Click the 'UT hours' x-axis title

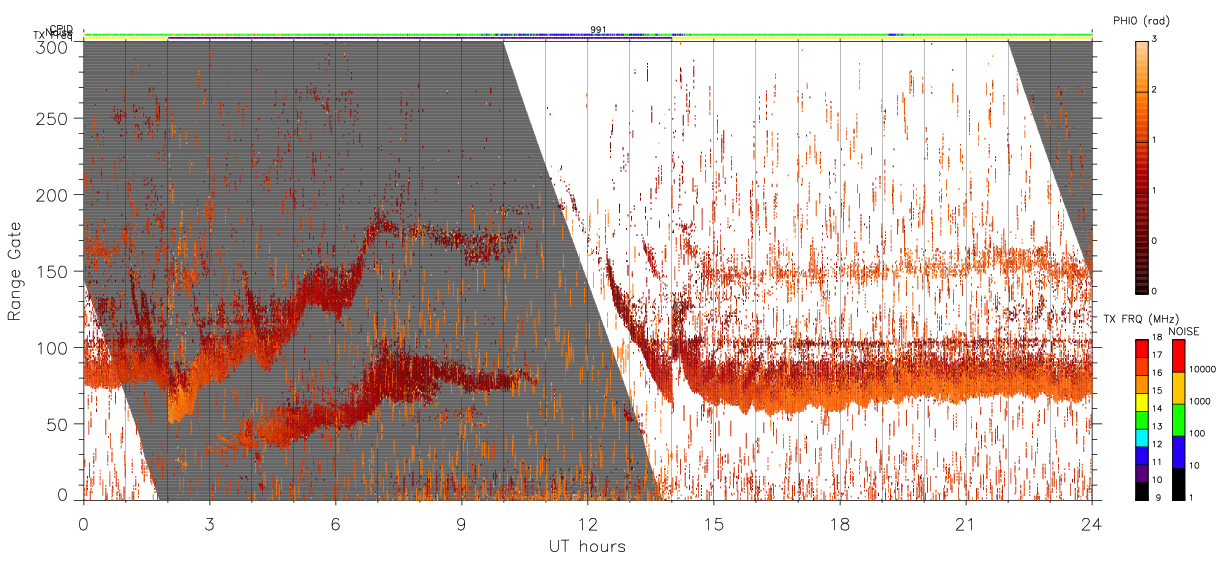586,547
